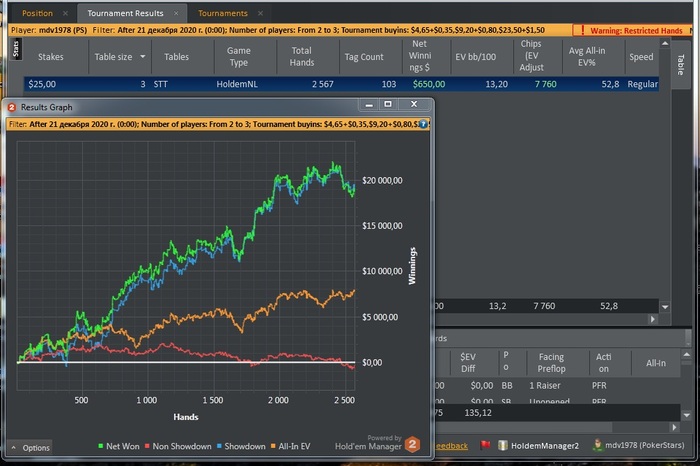Click the Warning: Restricted Hands notice

636,30
